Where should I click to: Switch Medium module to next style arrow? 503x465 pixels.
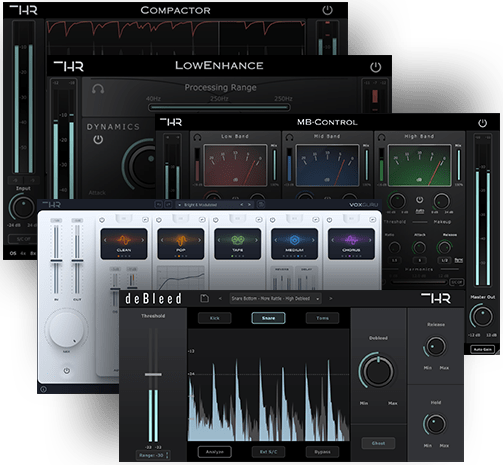(313, 240)
